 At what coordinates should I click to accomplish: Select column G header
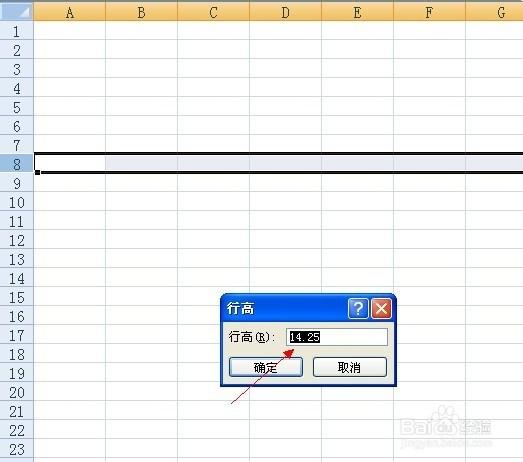tap(494, 12)
